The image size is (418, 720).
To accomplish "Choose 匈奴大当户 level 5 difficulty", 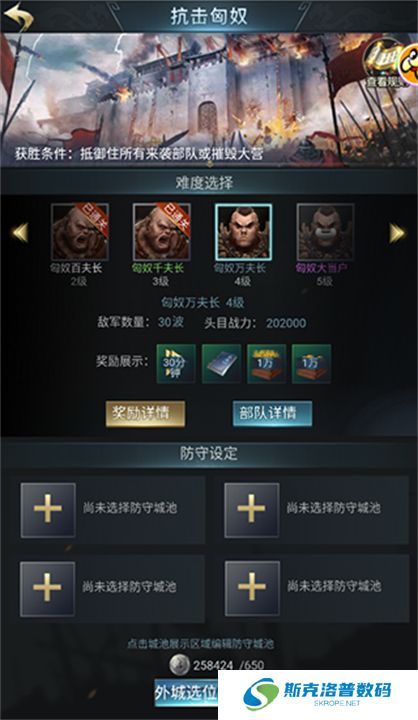I will pyautogui.click(x=325, y=232).
